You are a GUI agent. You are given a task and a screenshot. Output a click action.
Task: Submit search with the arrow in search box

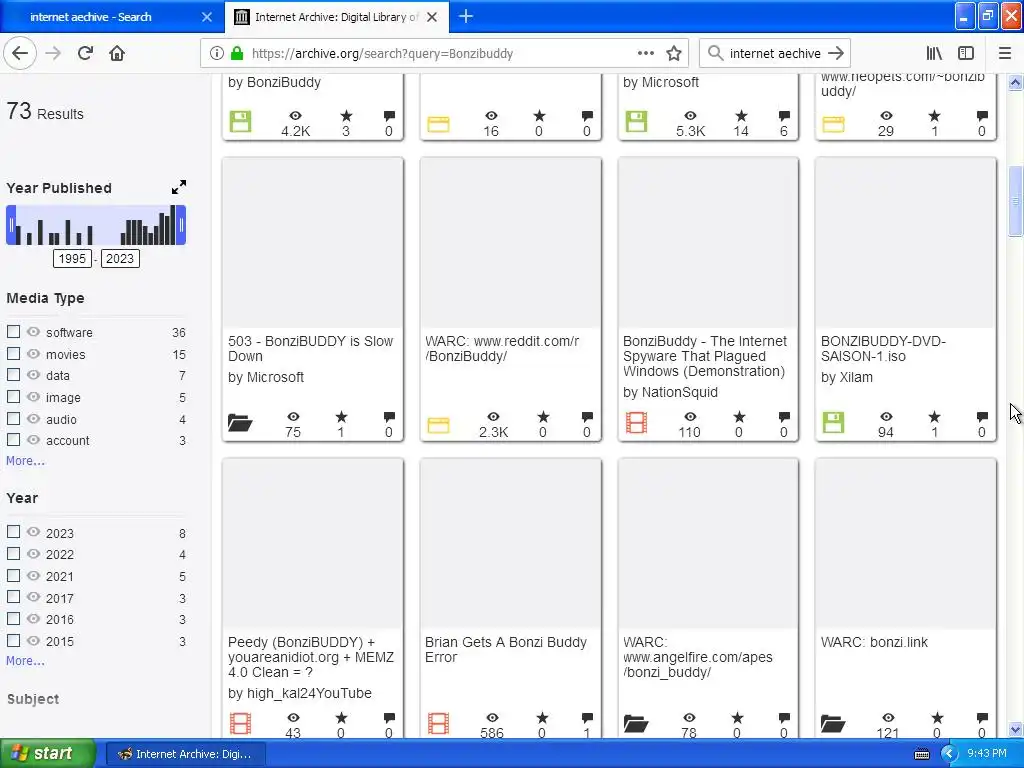(x=835, y=53)
